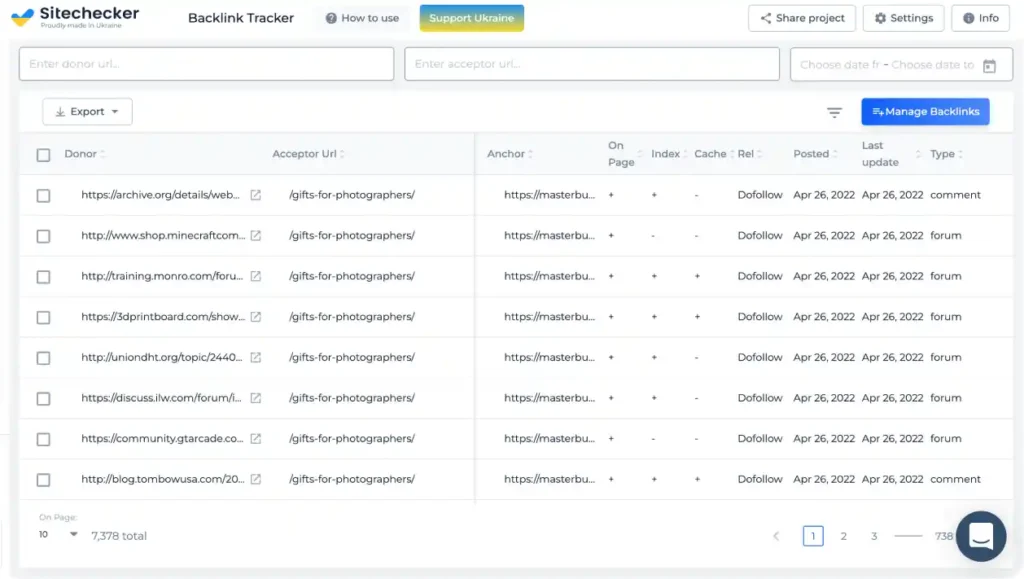This screenshot has height=579, width=1024.
Task: Check the training.monro.com row checkbox
Action: [x=43, y=277]
